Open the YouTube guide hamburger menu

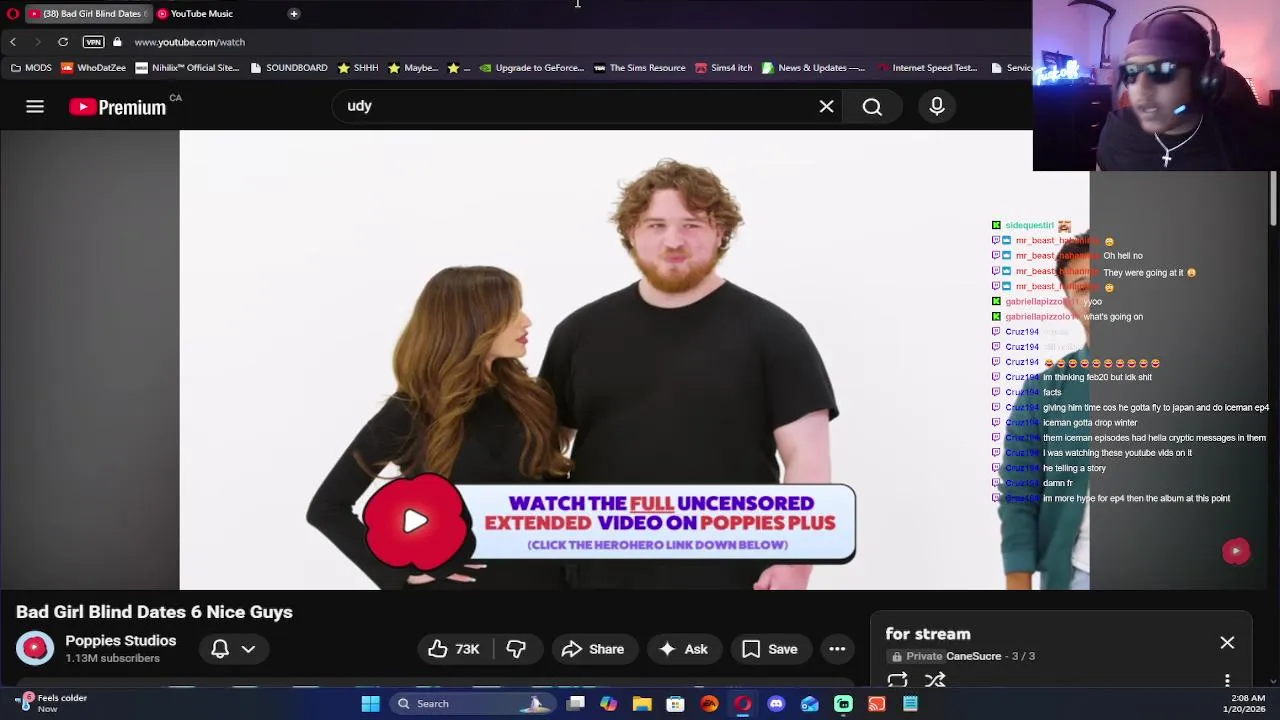(x=35, y=106)
